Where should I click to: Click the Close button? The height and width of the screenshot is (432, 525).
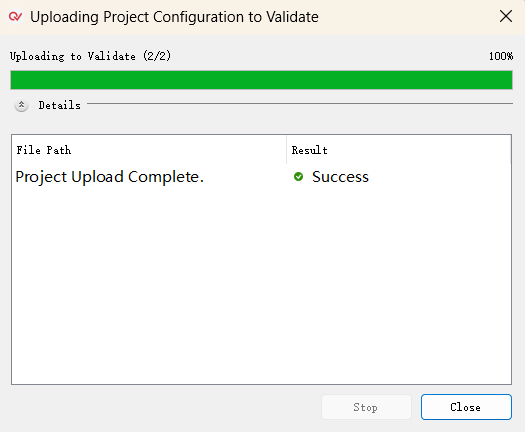466,407
